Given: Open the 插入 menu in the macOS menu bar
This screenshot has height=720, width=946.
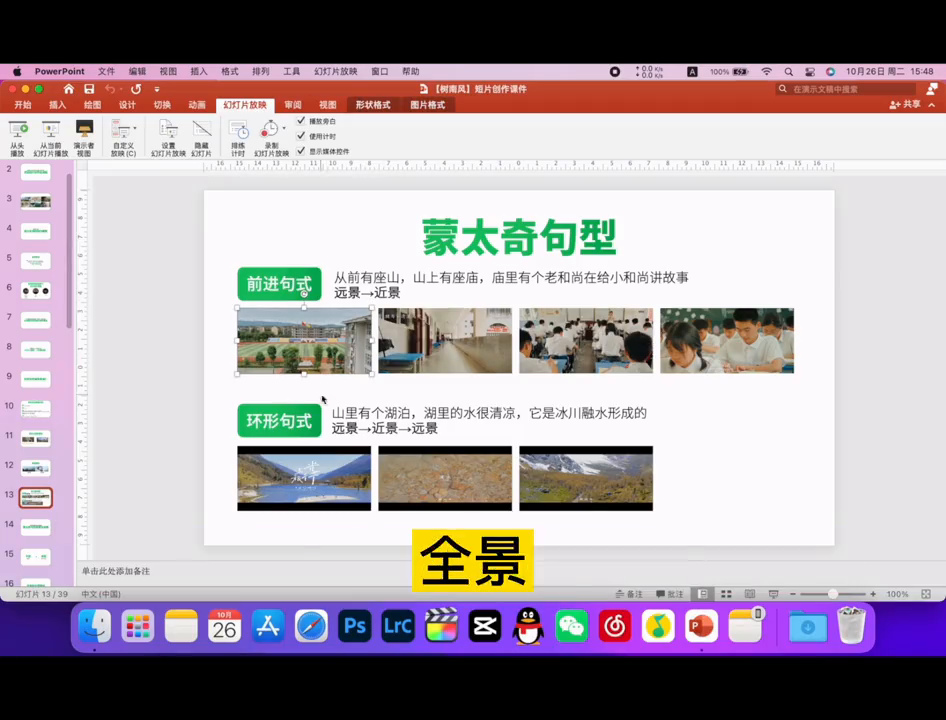Looking at the screenshot, I should [199, 72].
